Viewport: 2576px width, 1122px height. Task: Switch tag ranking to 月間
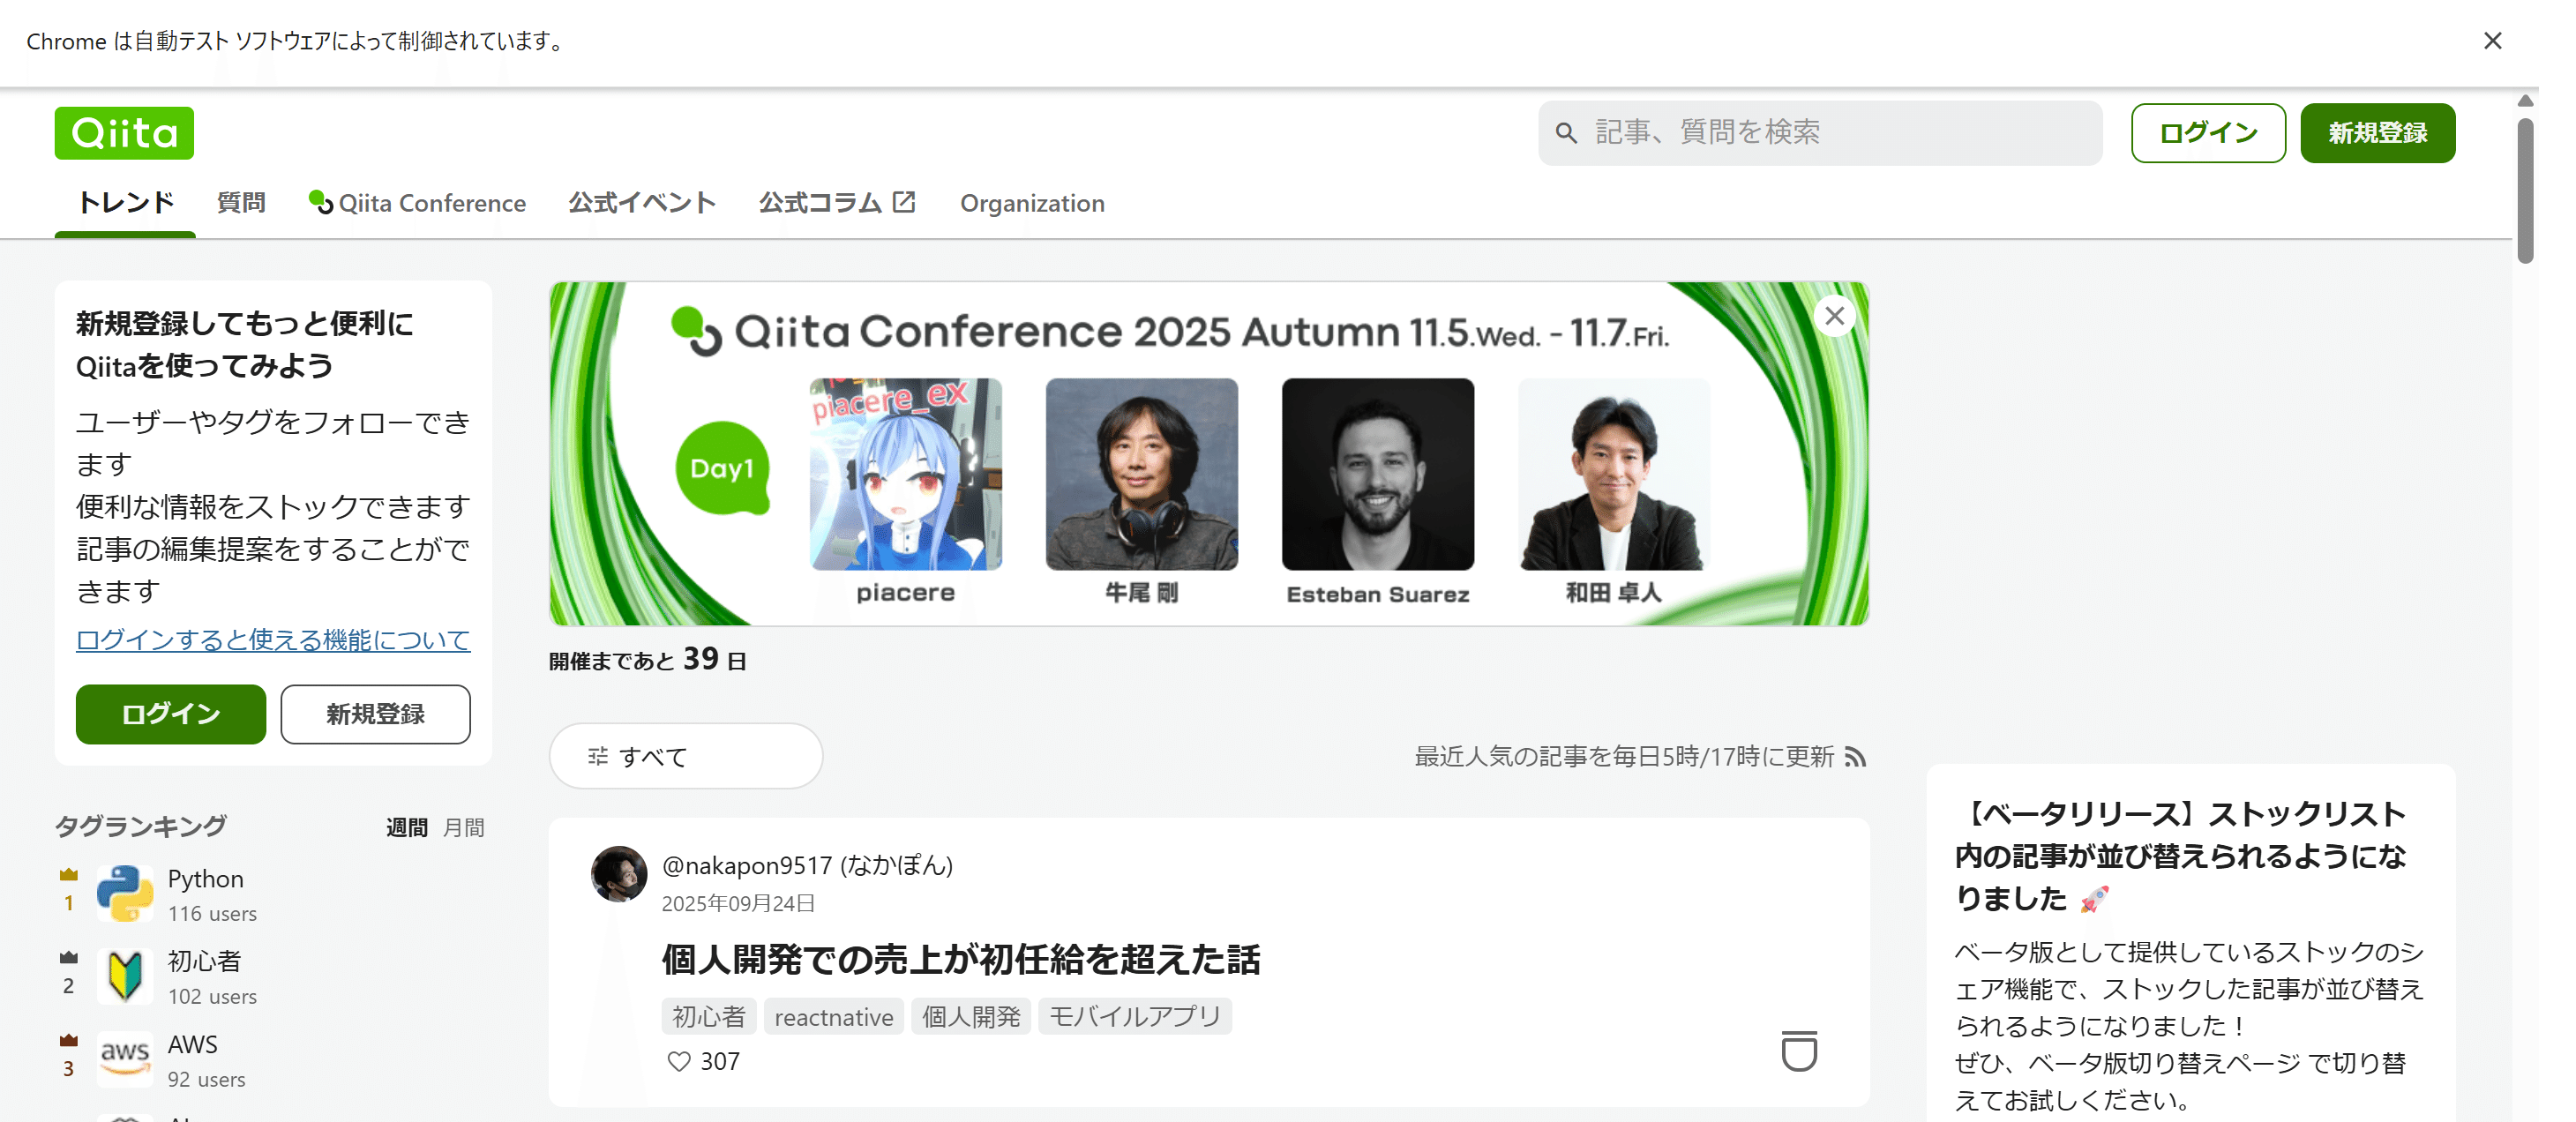coord(463,828)
